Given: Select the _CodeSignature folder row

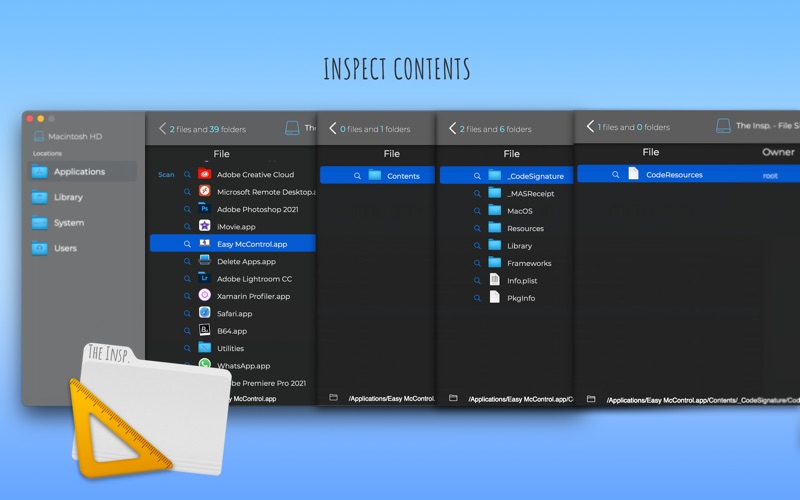Looking at the screenshot, I should click(x=506, y=176).
